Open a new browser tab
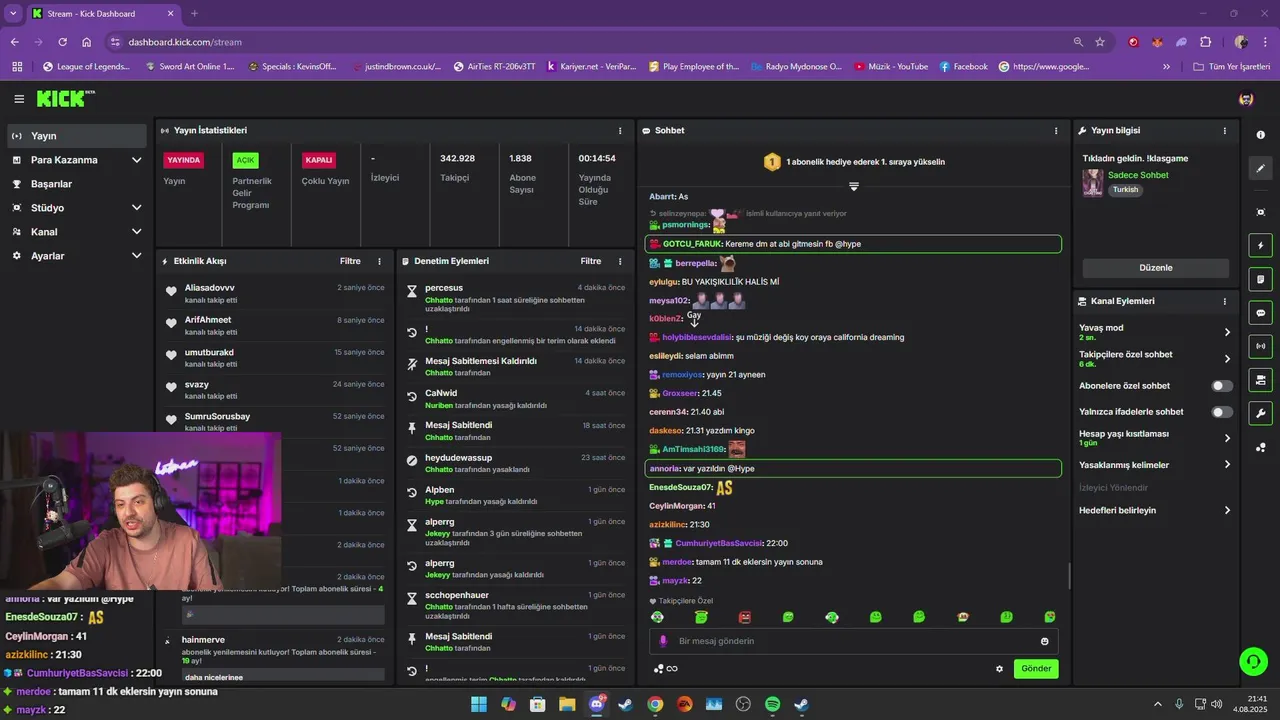Image resolution: width=1280 pixels, height=720 pixels. (194, 13)
